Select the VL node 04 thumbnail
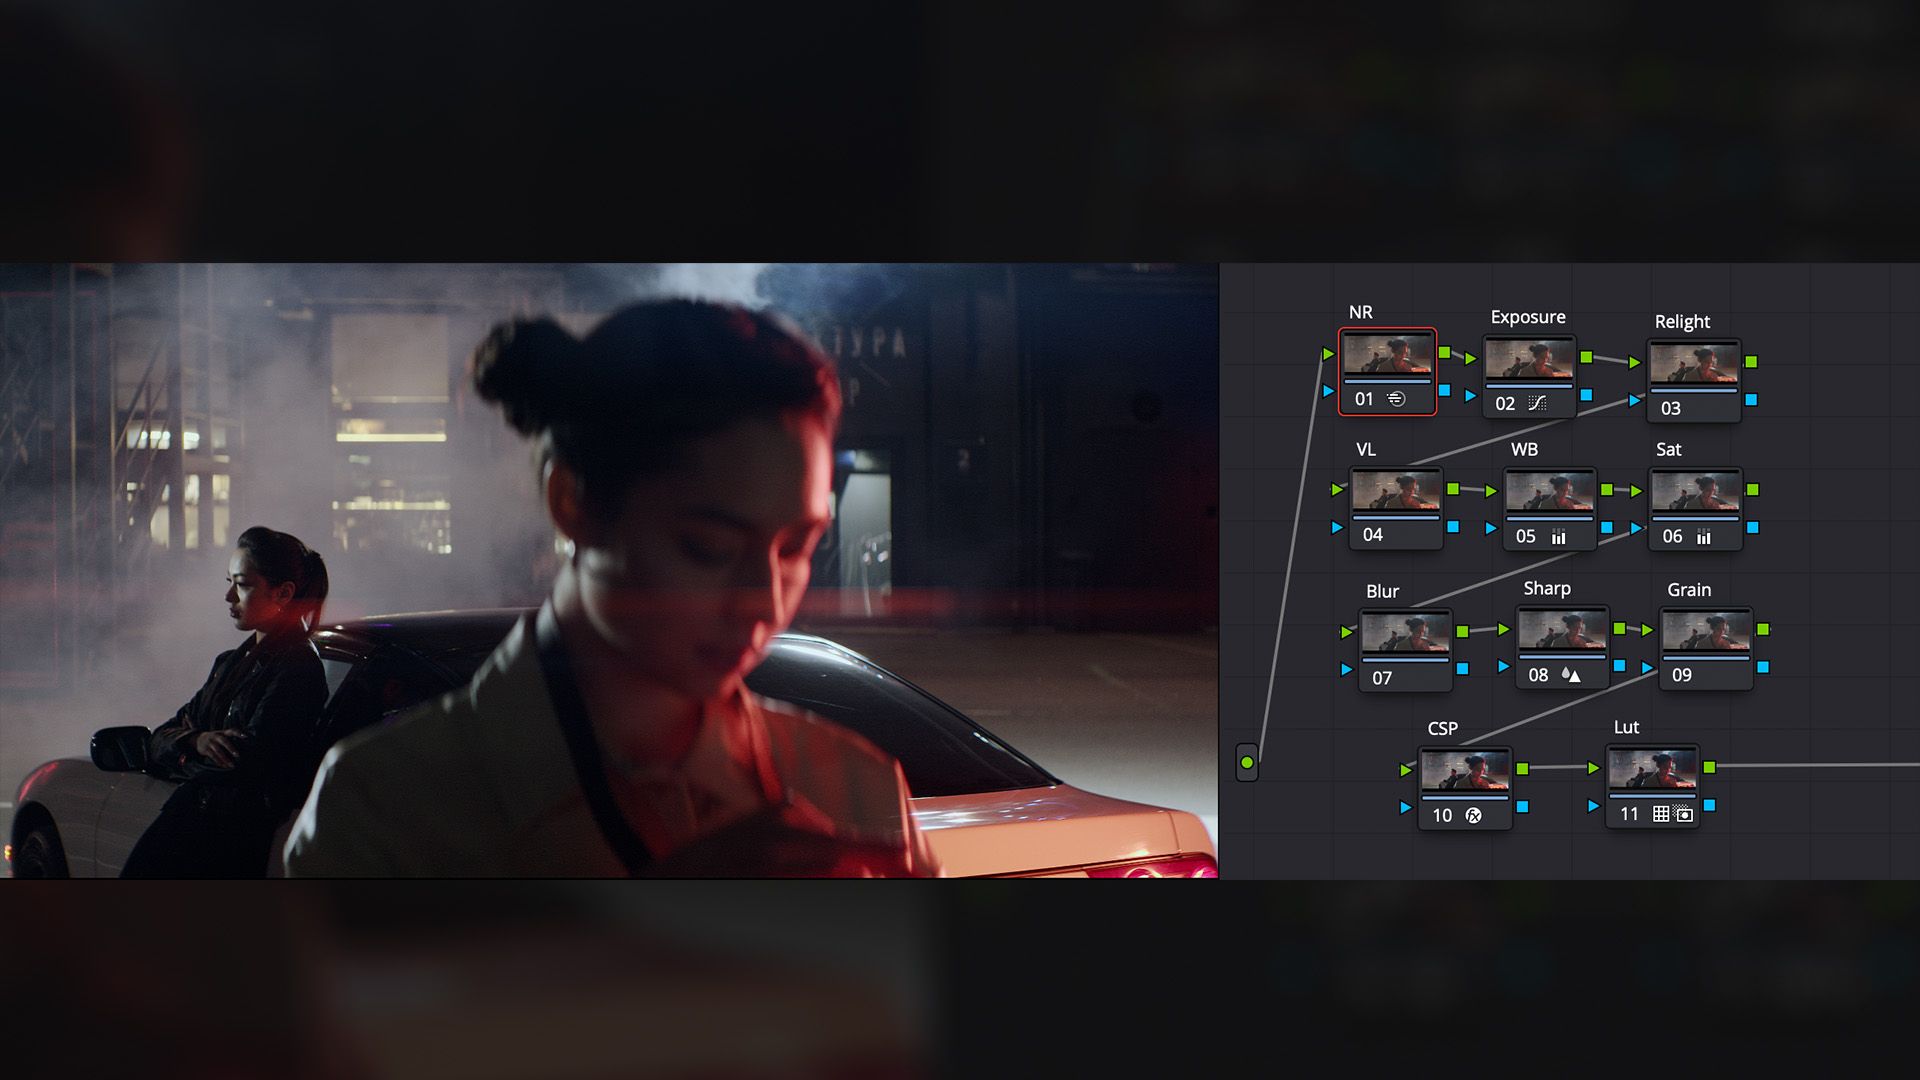Viewport: 1920px width, 1080px height. coord(1396,492)
